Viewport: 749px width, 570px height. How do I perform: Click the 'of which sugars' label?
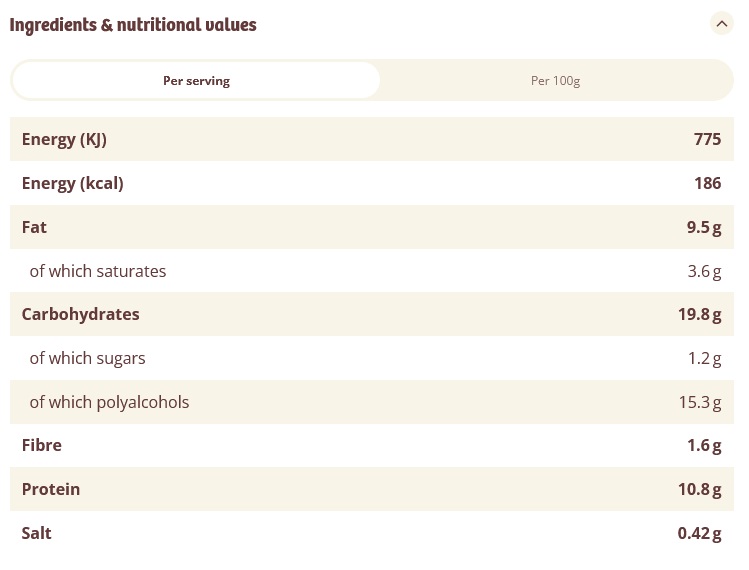pyautogui.click(x=87, y=358)
